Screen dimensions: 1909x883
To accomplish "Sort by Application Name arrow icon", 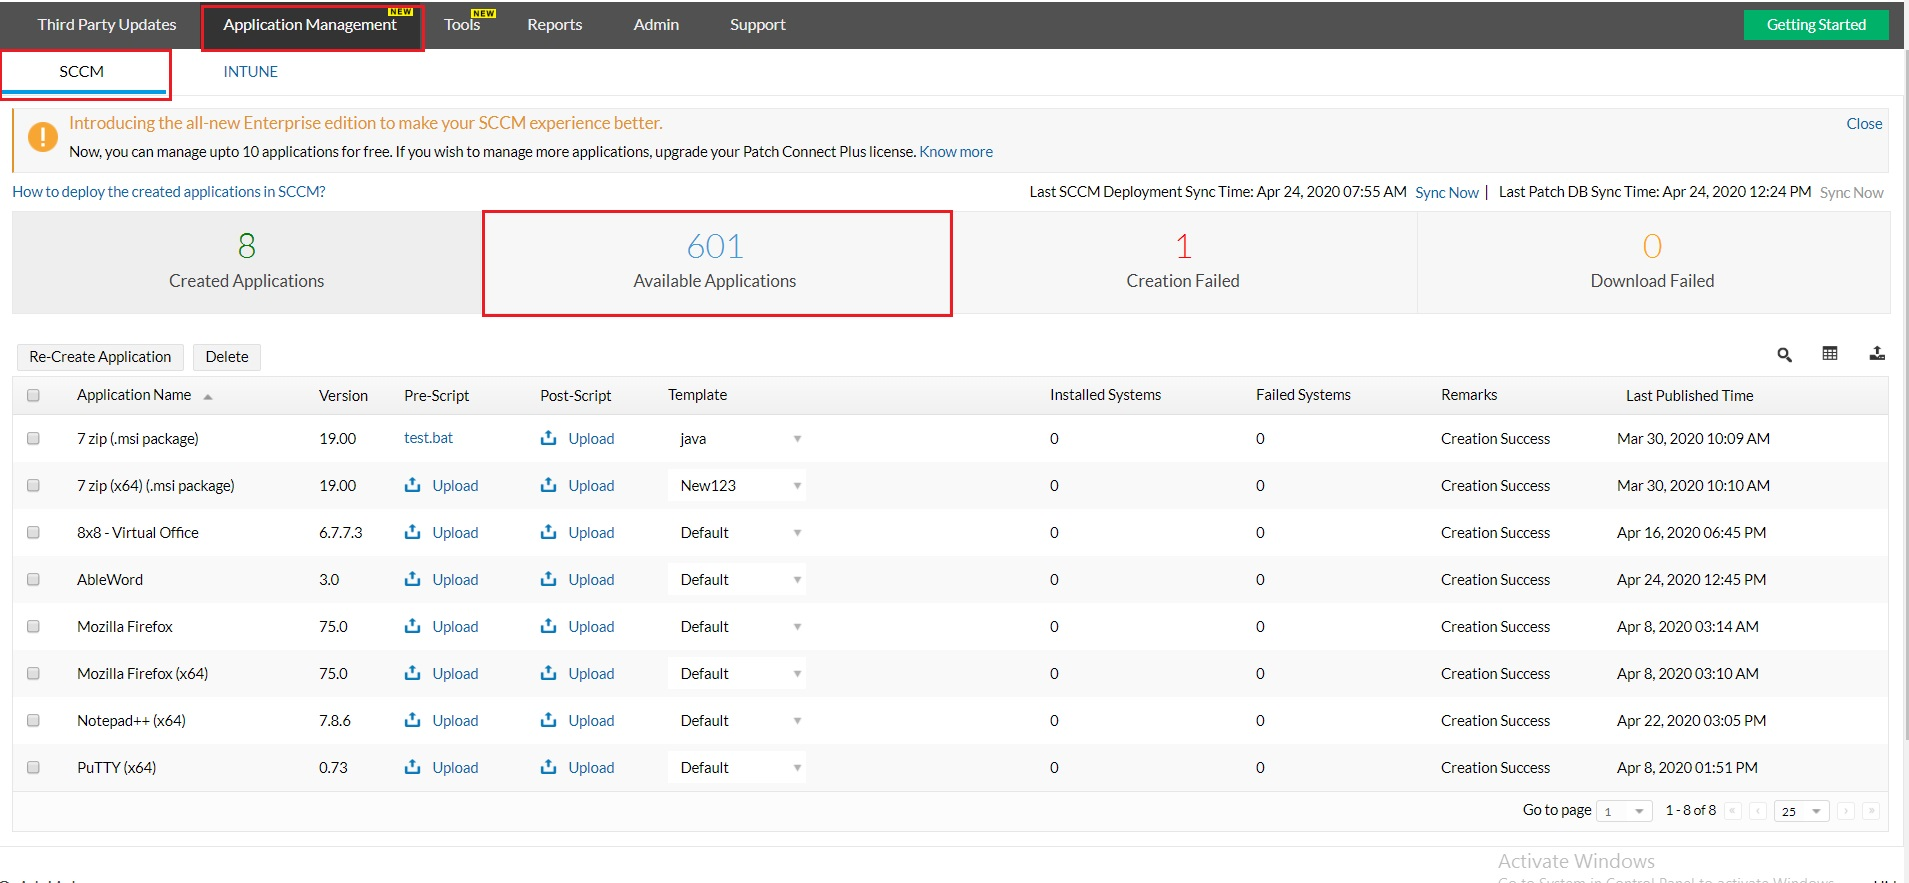I will pyautogui.click(x=208, y=397).
